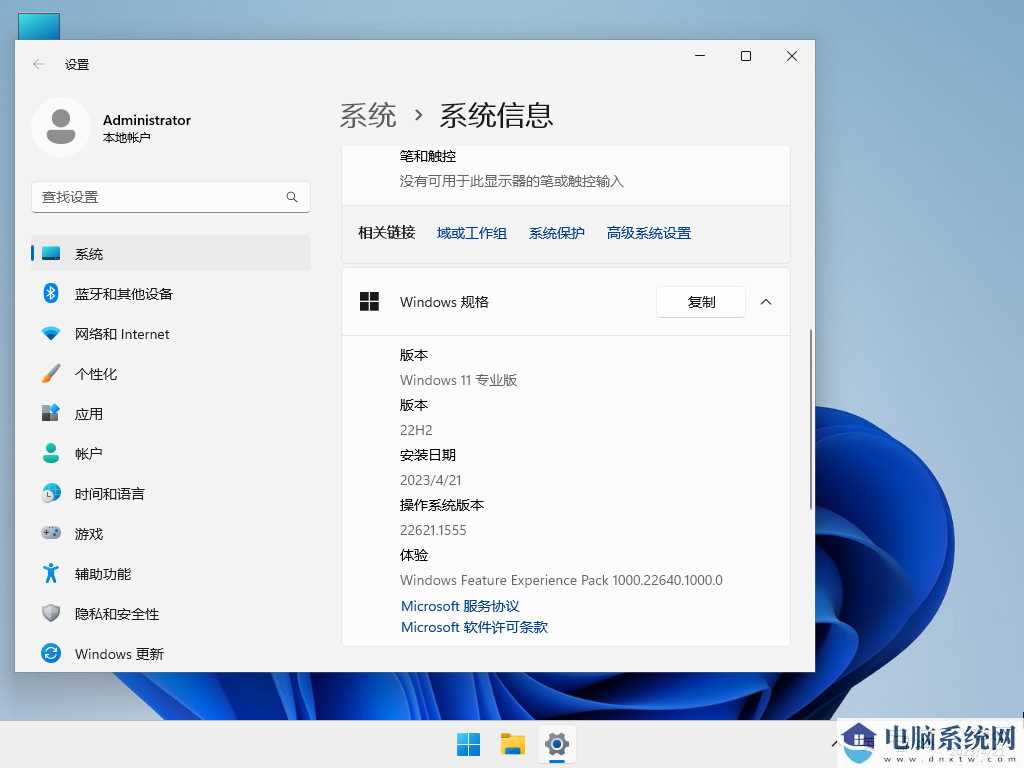
Task: Select 应用 in the sidebar
Action: click(x=170, y=413)
